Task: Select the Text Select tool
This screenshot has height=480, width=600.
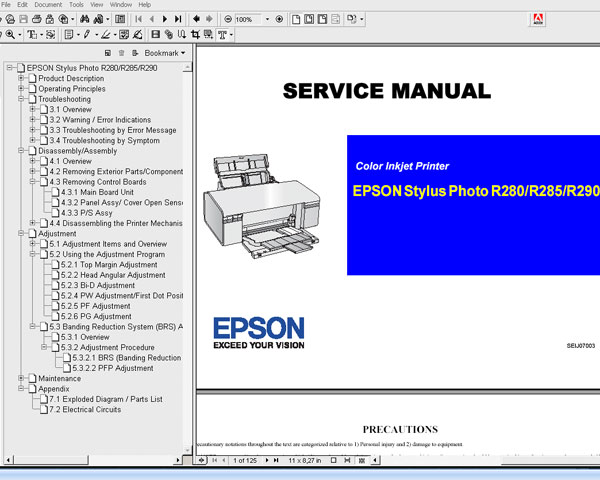Action: pyautogui.click(x=32, y=35)
